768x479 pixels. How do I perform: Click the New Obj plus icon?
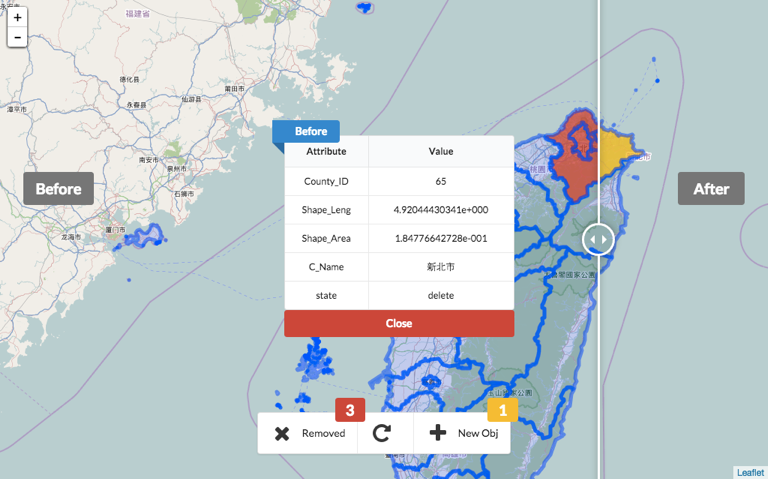[x=437, y=432]
